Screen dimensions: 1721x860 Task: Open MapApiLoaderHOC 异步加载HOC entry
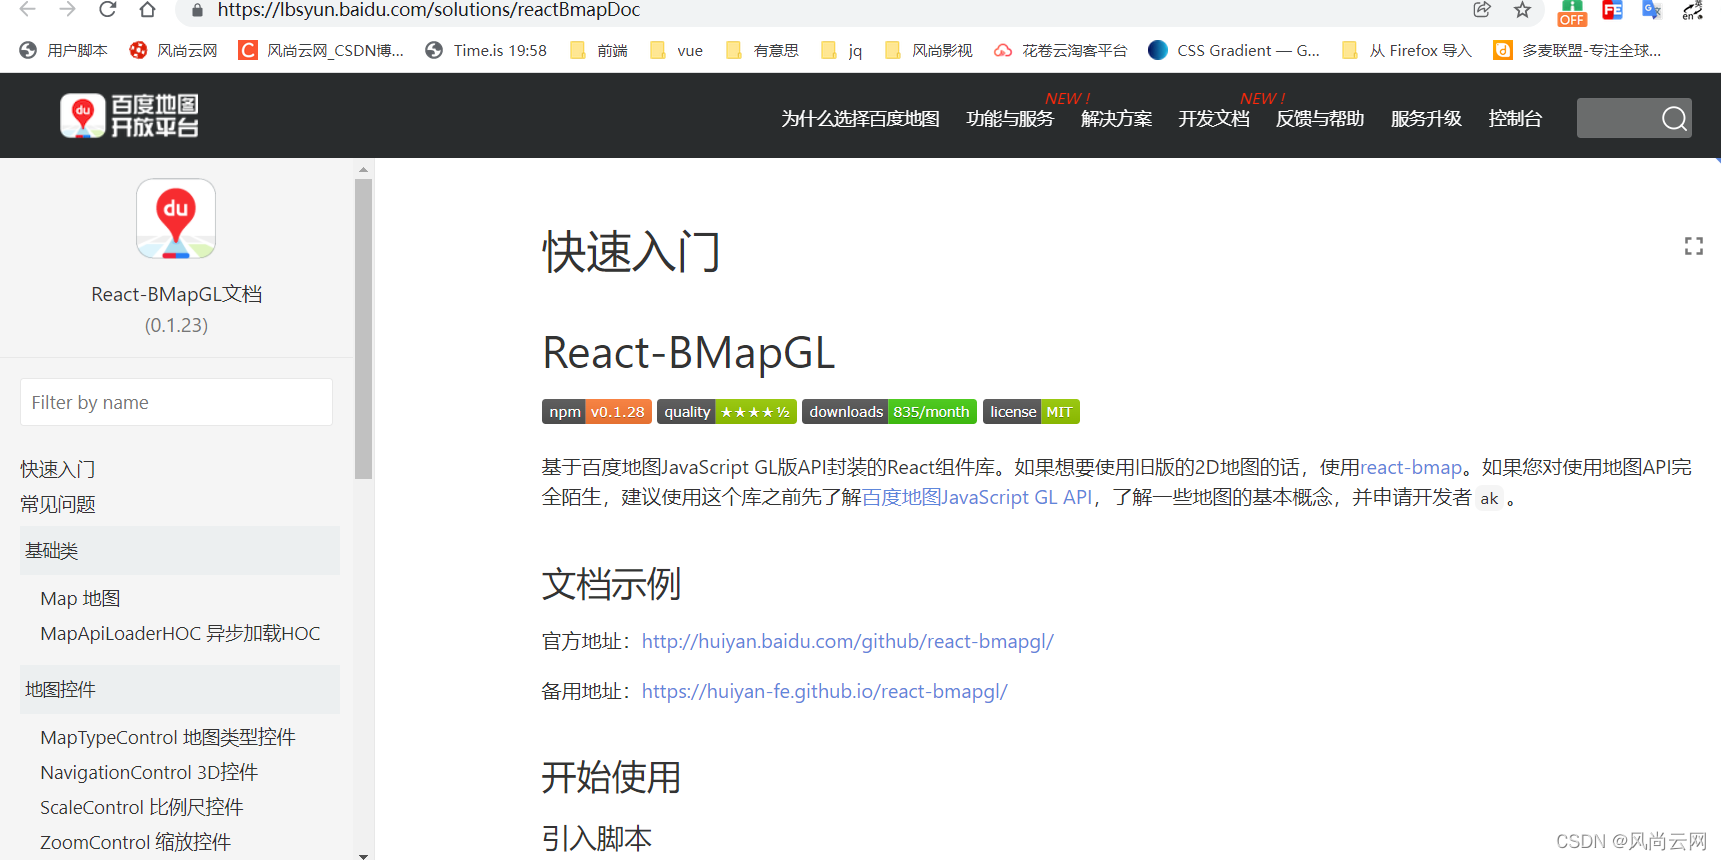180,633
